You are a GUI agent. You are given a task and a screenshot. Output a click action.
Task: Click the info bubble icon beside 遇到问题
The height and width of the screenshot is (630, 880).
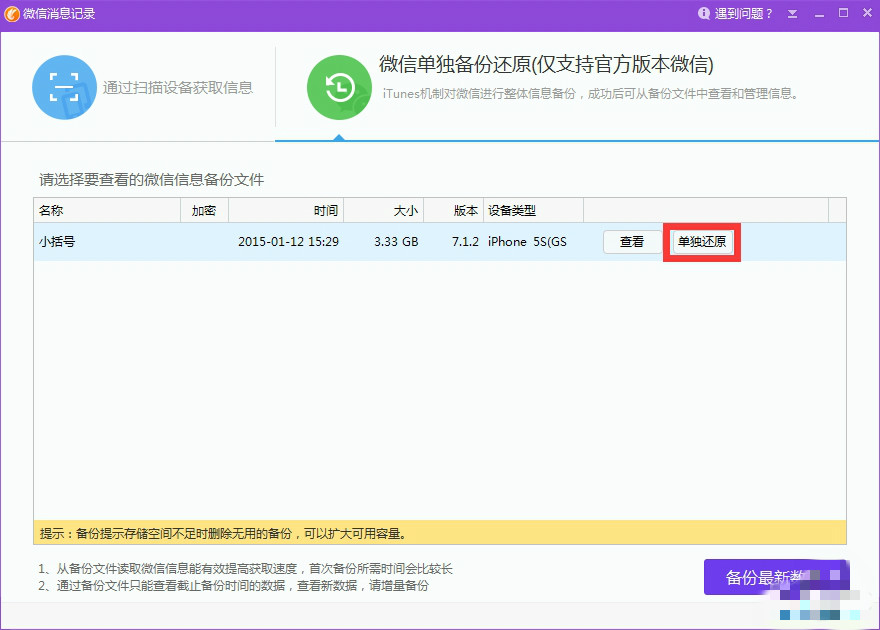[x=704, y=13]
